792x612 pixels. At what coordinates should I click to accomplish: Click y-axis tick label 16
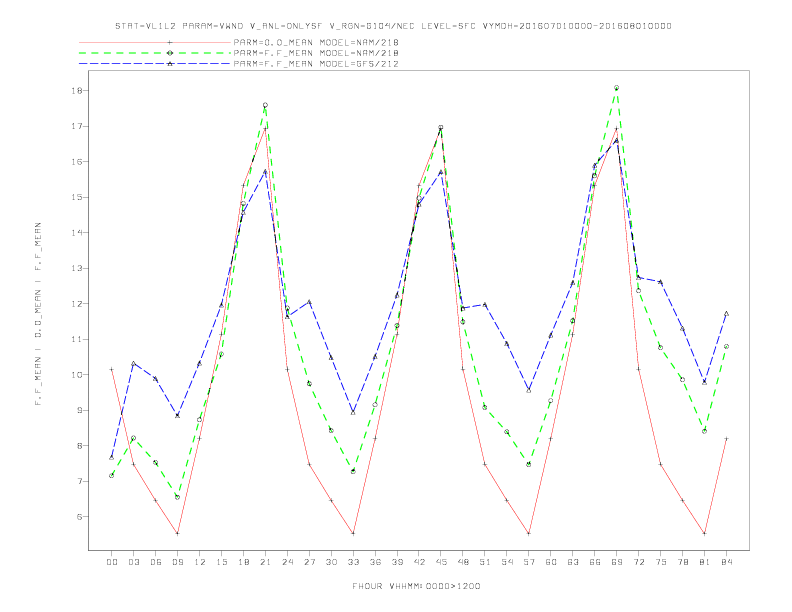point(77,162)
